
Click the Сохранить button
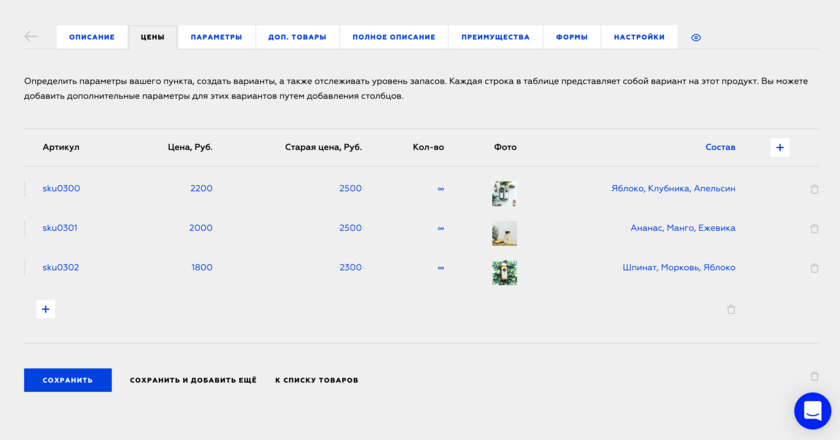tap(68, 380)
